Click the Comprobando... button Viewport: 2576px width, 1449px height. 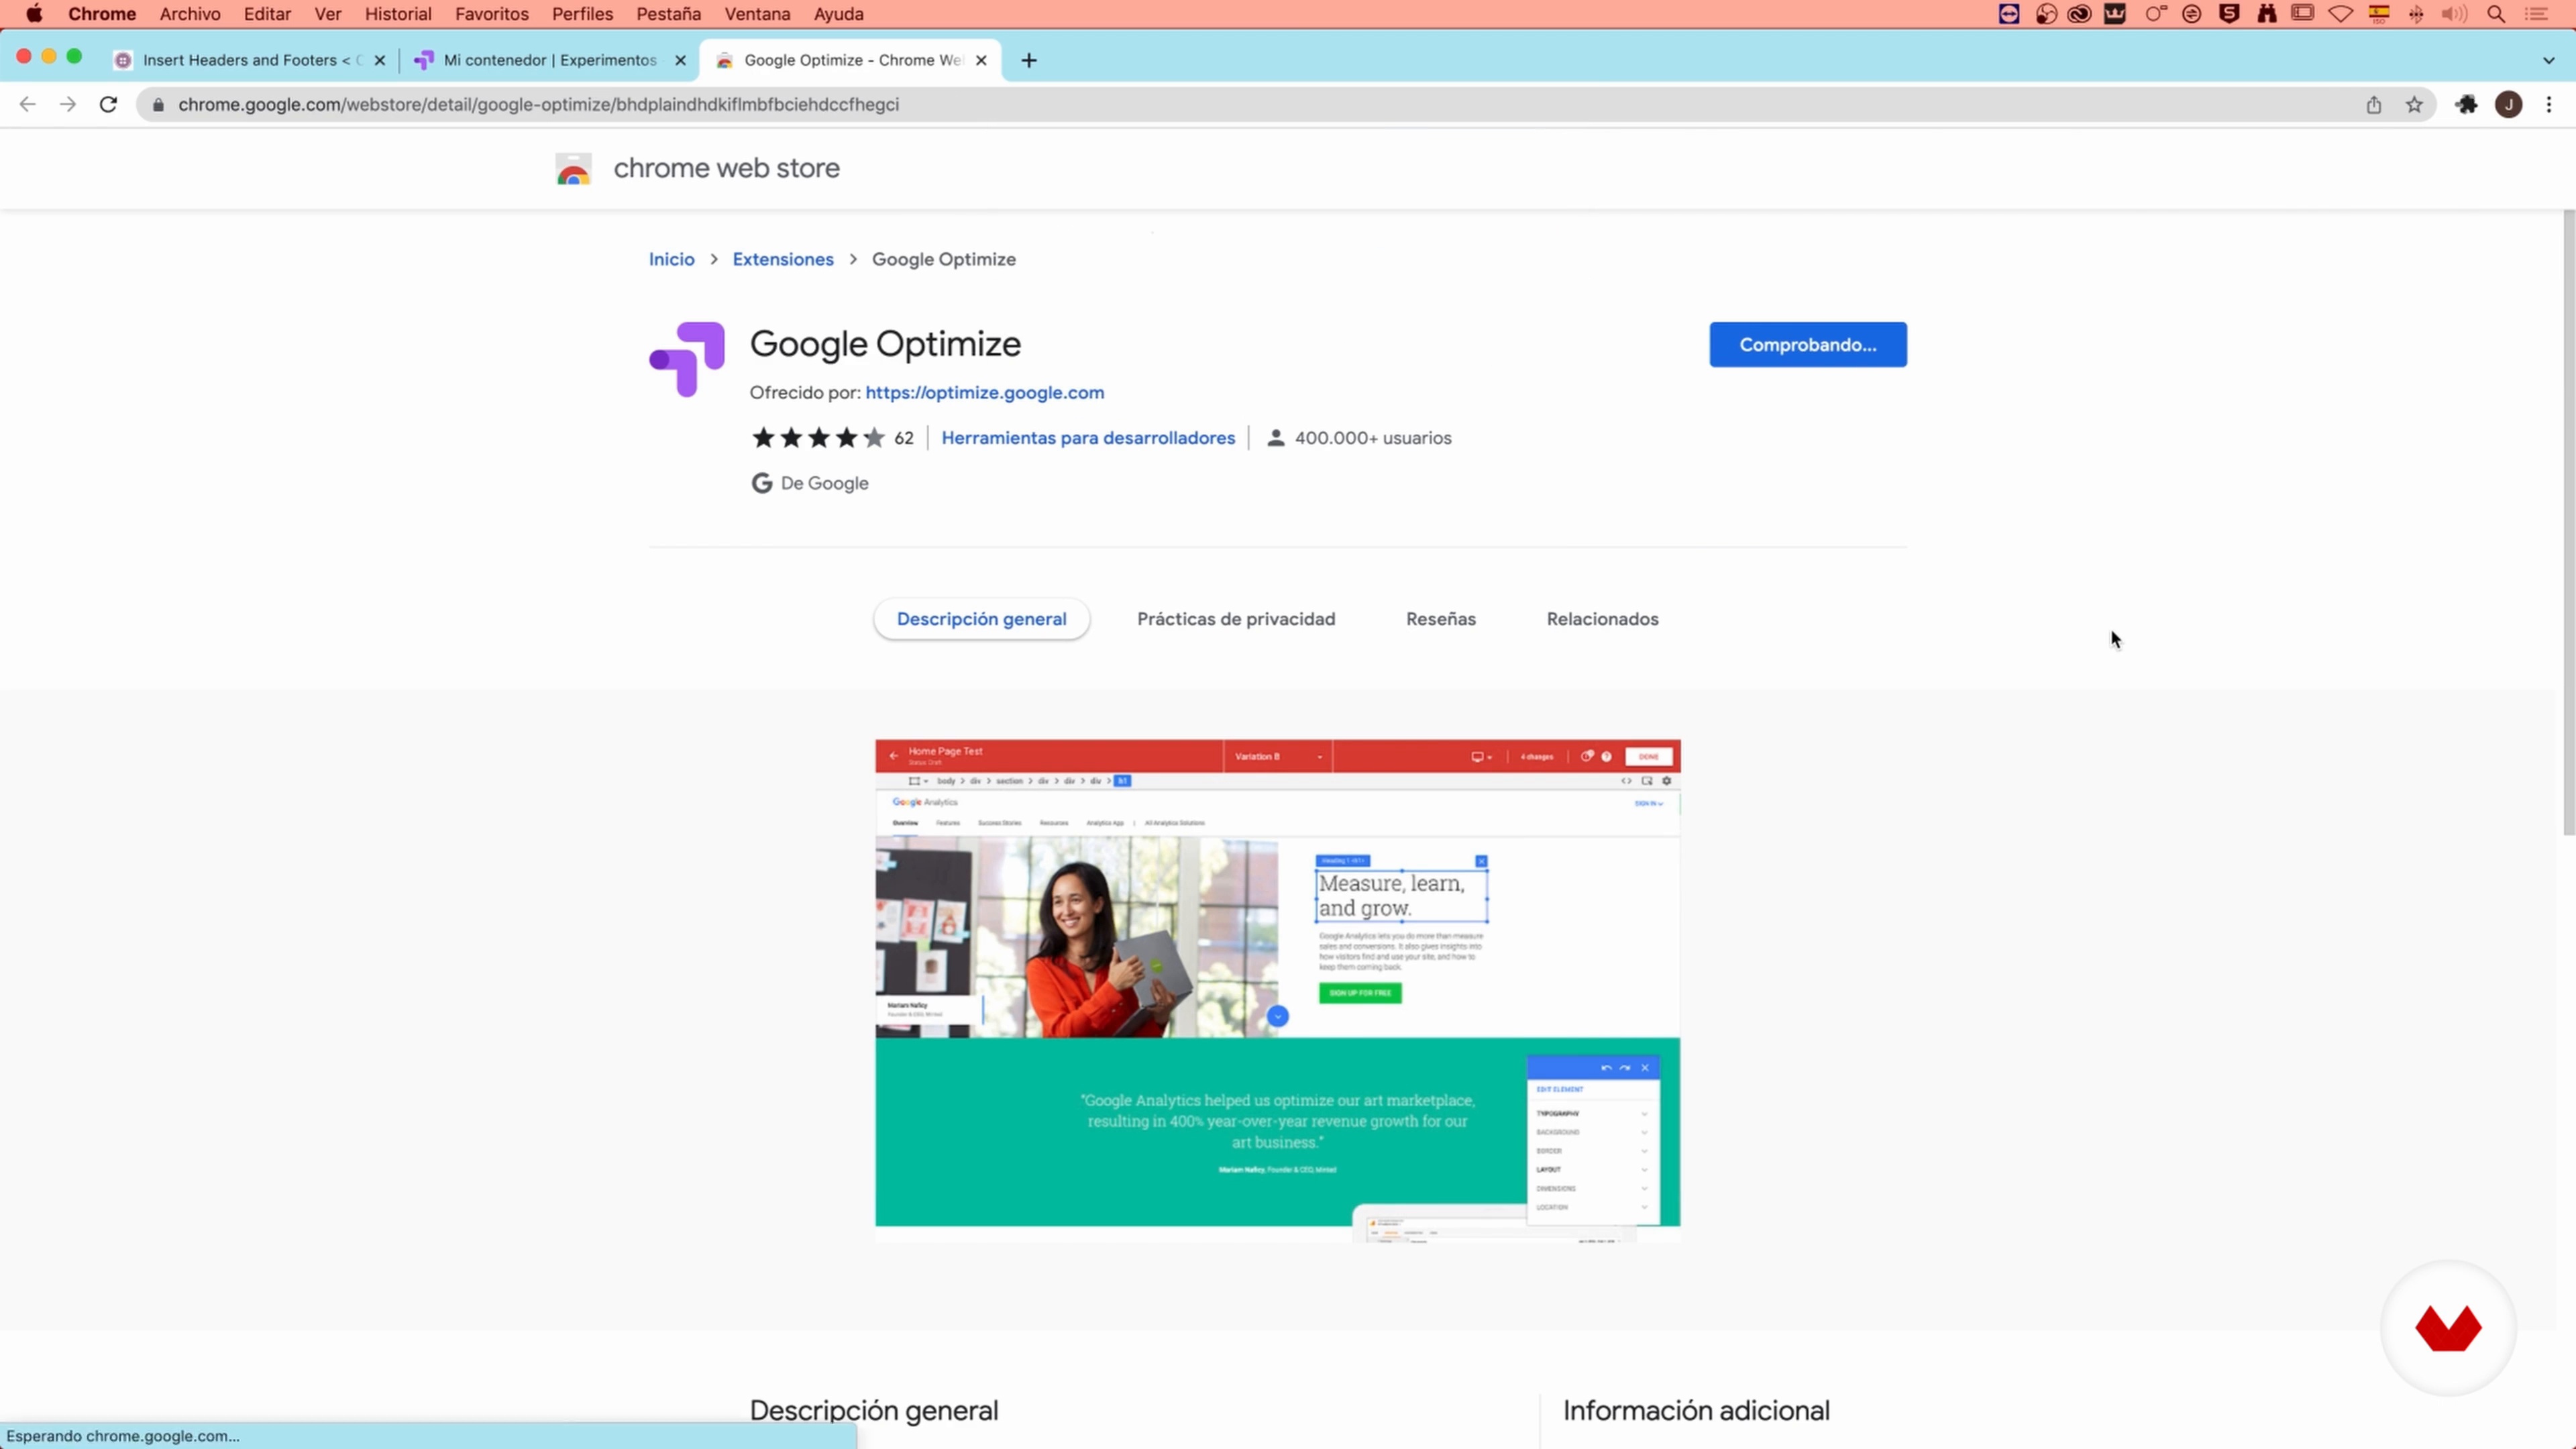(1807, 344)
